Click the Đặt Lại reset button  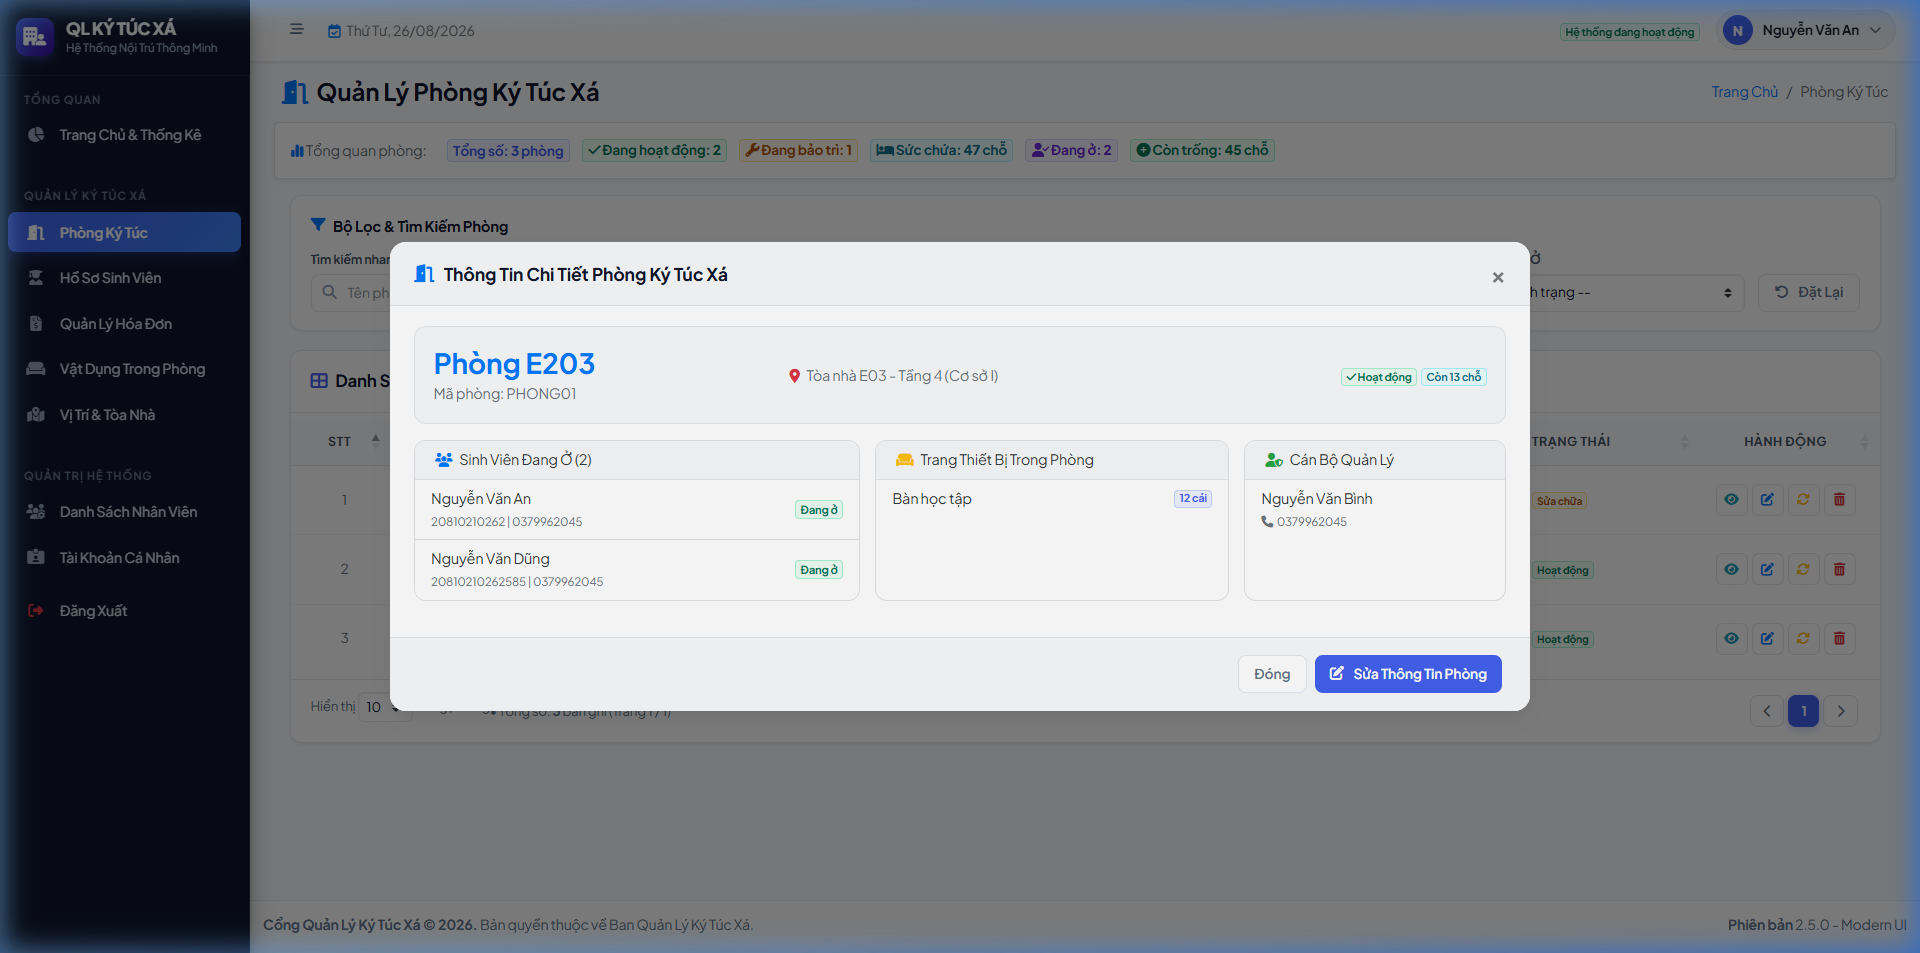1808,293
